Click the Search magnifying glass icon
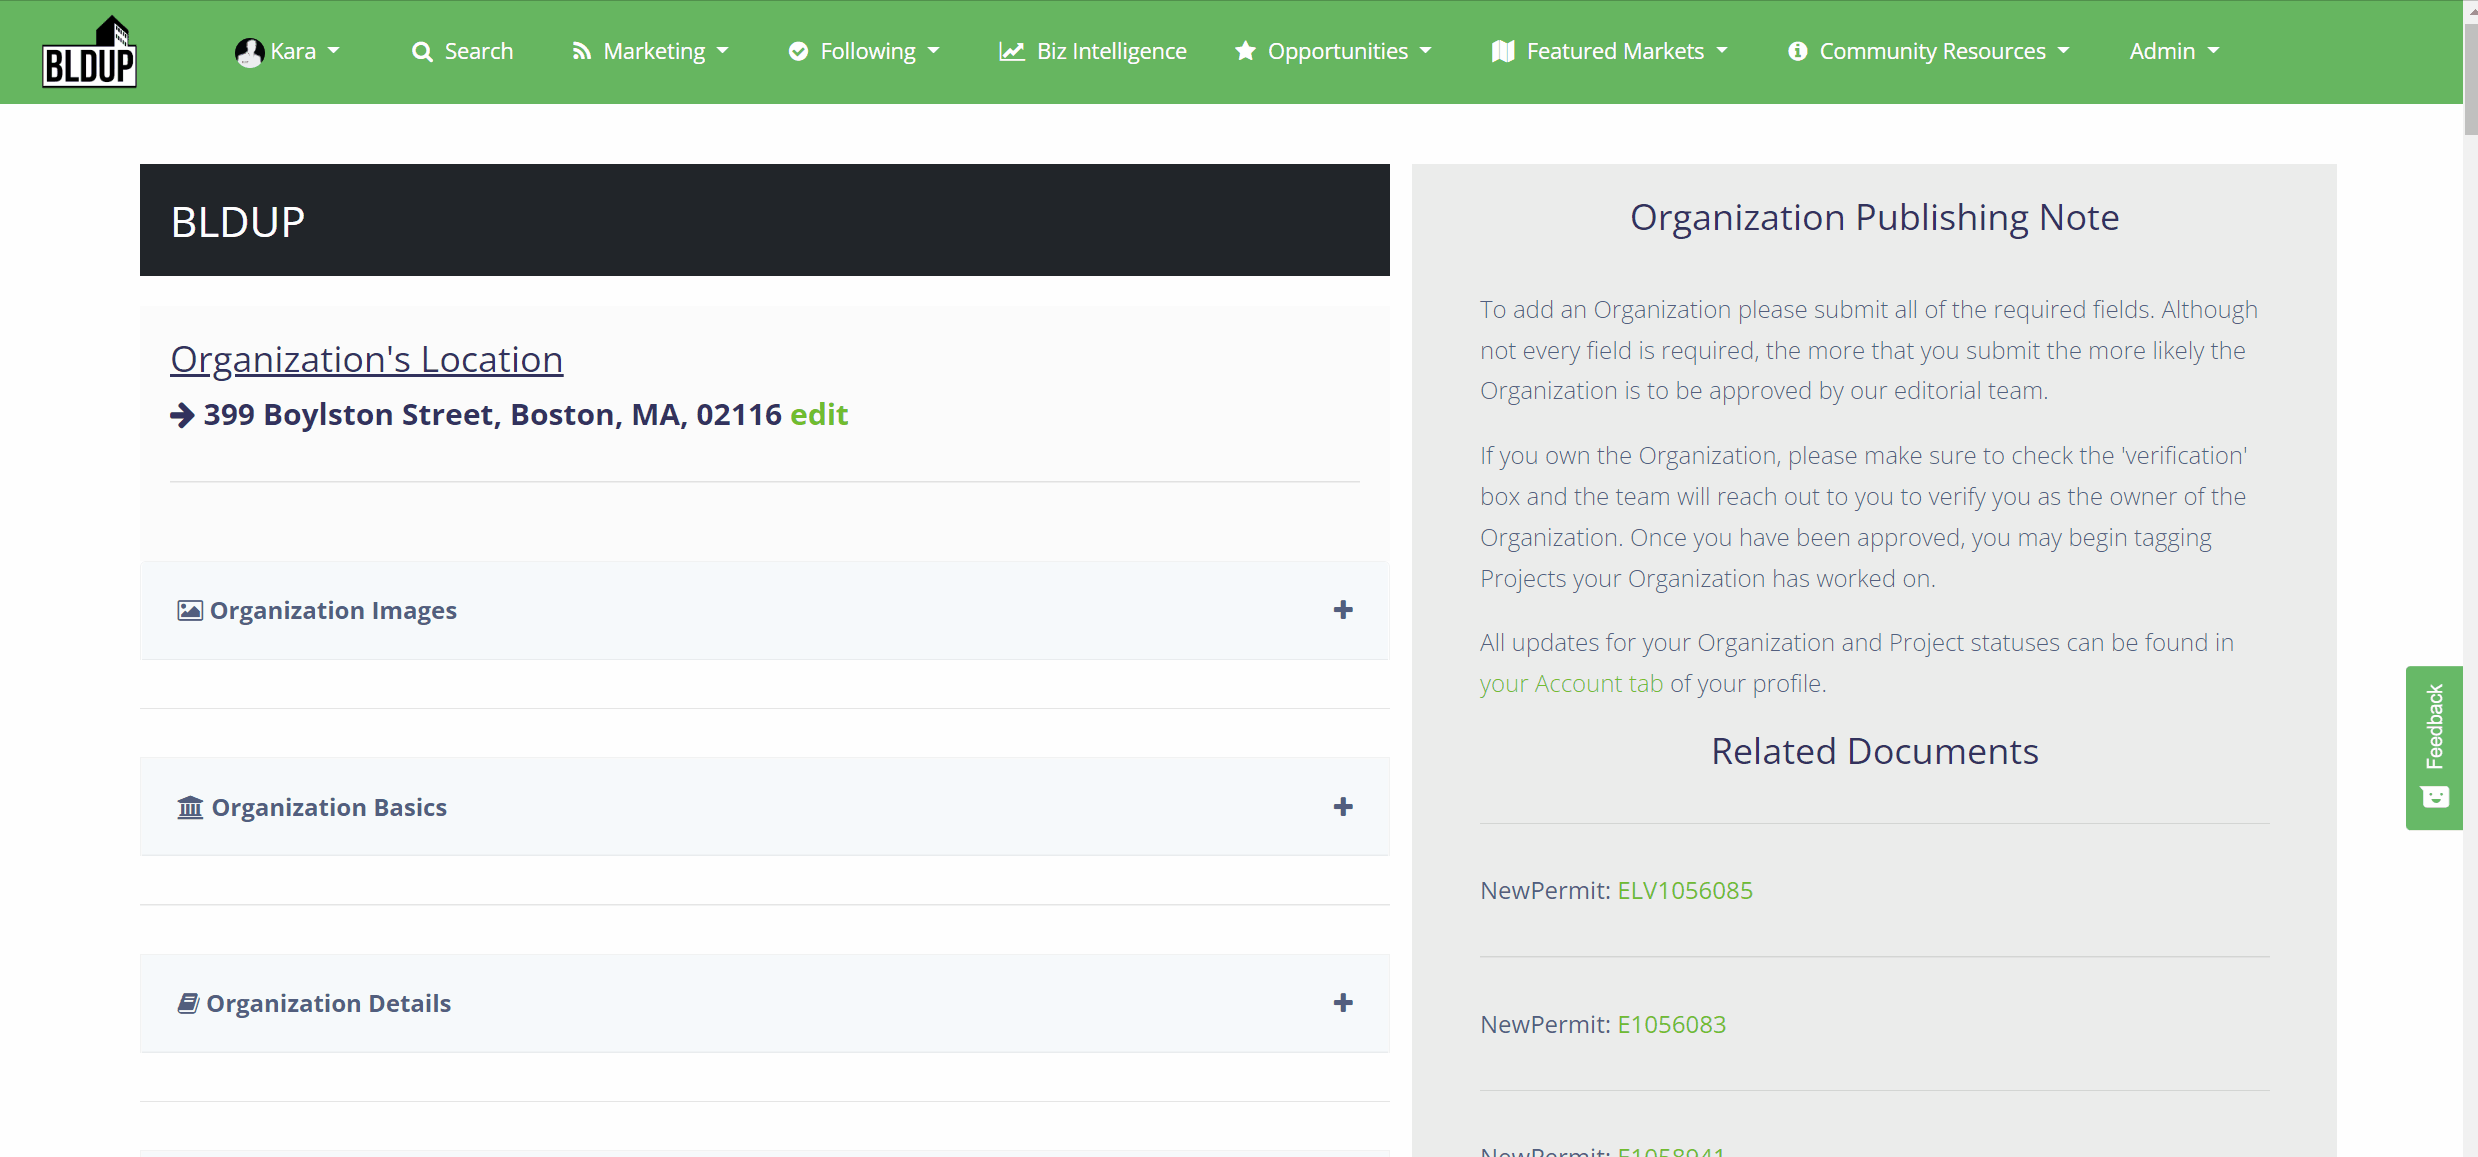 (x=422, y=52)
